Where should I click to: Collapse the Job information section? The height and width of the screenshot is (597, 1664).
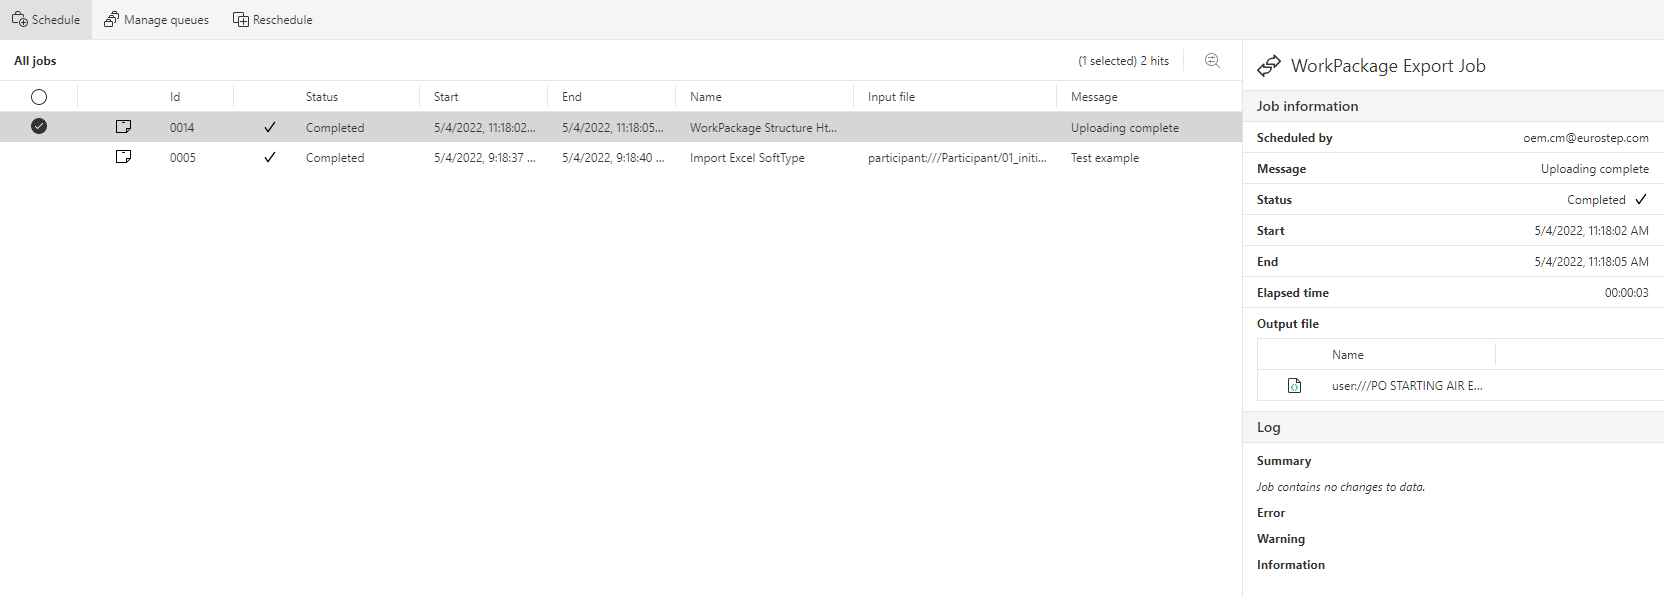[x=1307, y=106]
